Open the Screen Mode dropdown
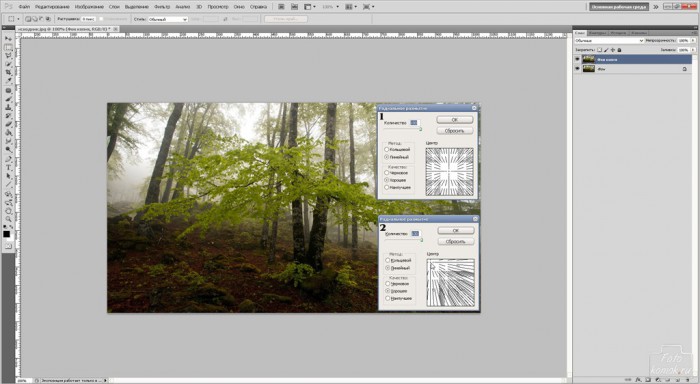Screen dimensions: 700x384 coord(368,7)
